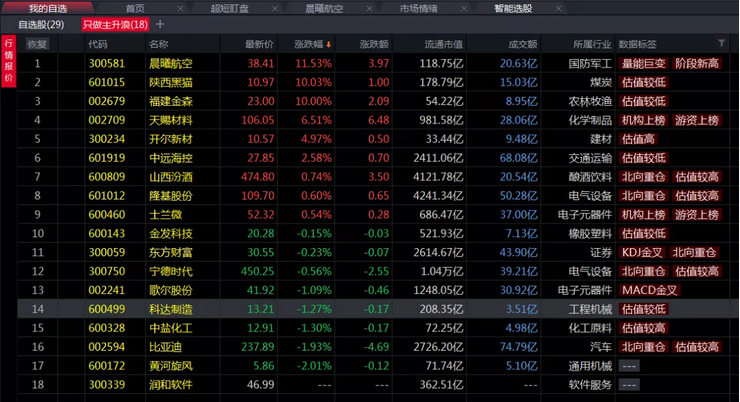Select the 自选股(29) watchlist group
The height and width of the screenshot is (402, 740).
tap(41, 24)
